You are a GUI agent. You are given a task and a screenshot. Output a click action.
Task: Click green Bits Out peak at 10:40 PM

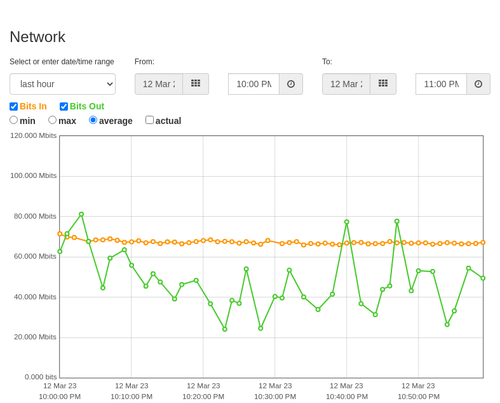347,222
